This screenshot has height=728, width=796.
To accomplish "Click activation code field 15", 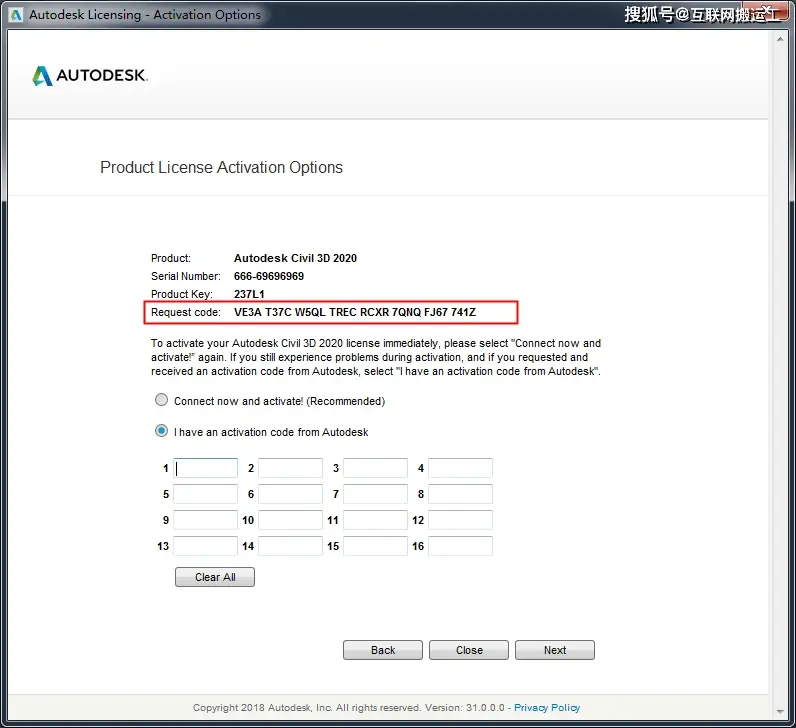I will (x=375, y=546).
